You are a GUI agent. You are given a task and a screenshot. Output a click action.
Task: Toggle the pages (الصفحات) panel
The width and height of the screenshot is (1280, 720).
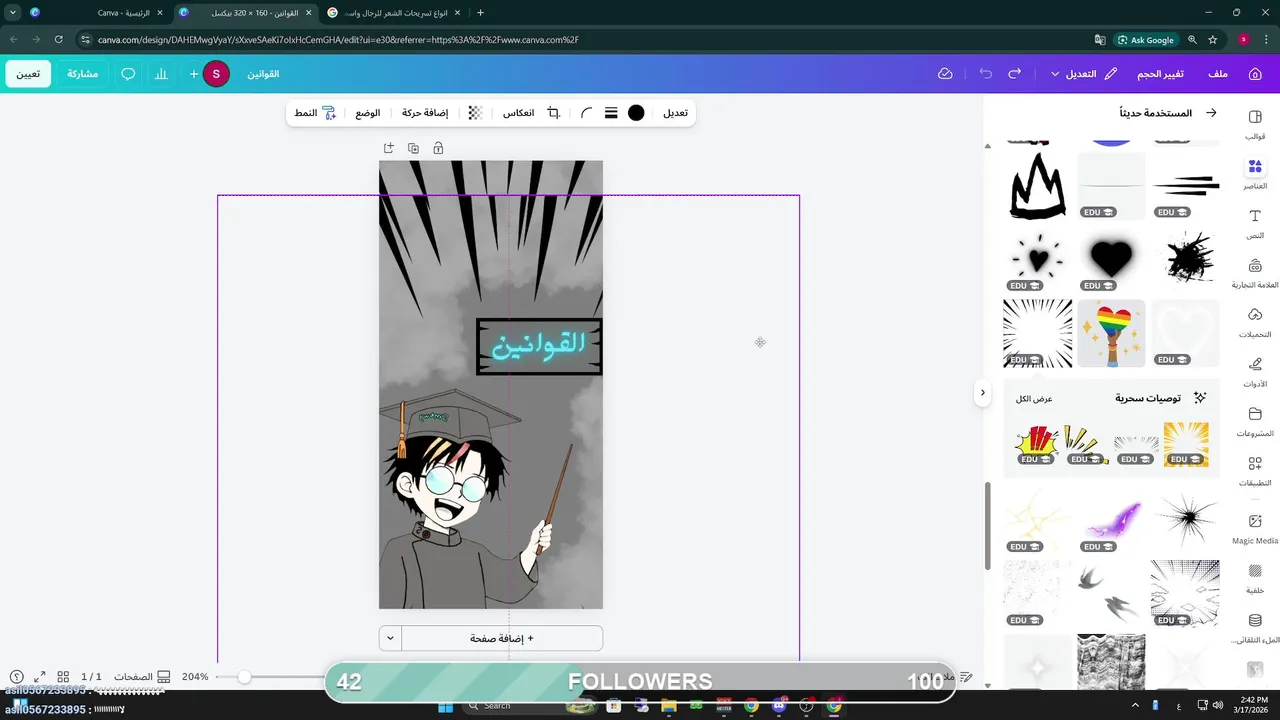pyautogui.click(x=142, y=677)
